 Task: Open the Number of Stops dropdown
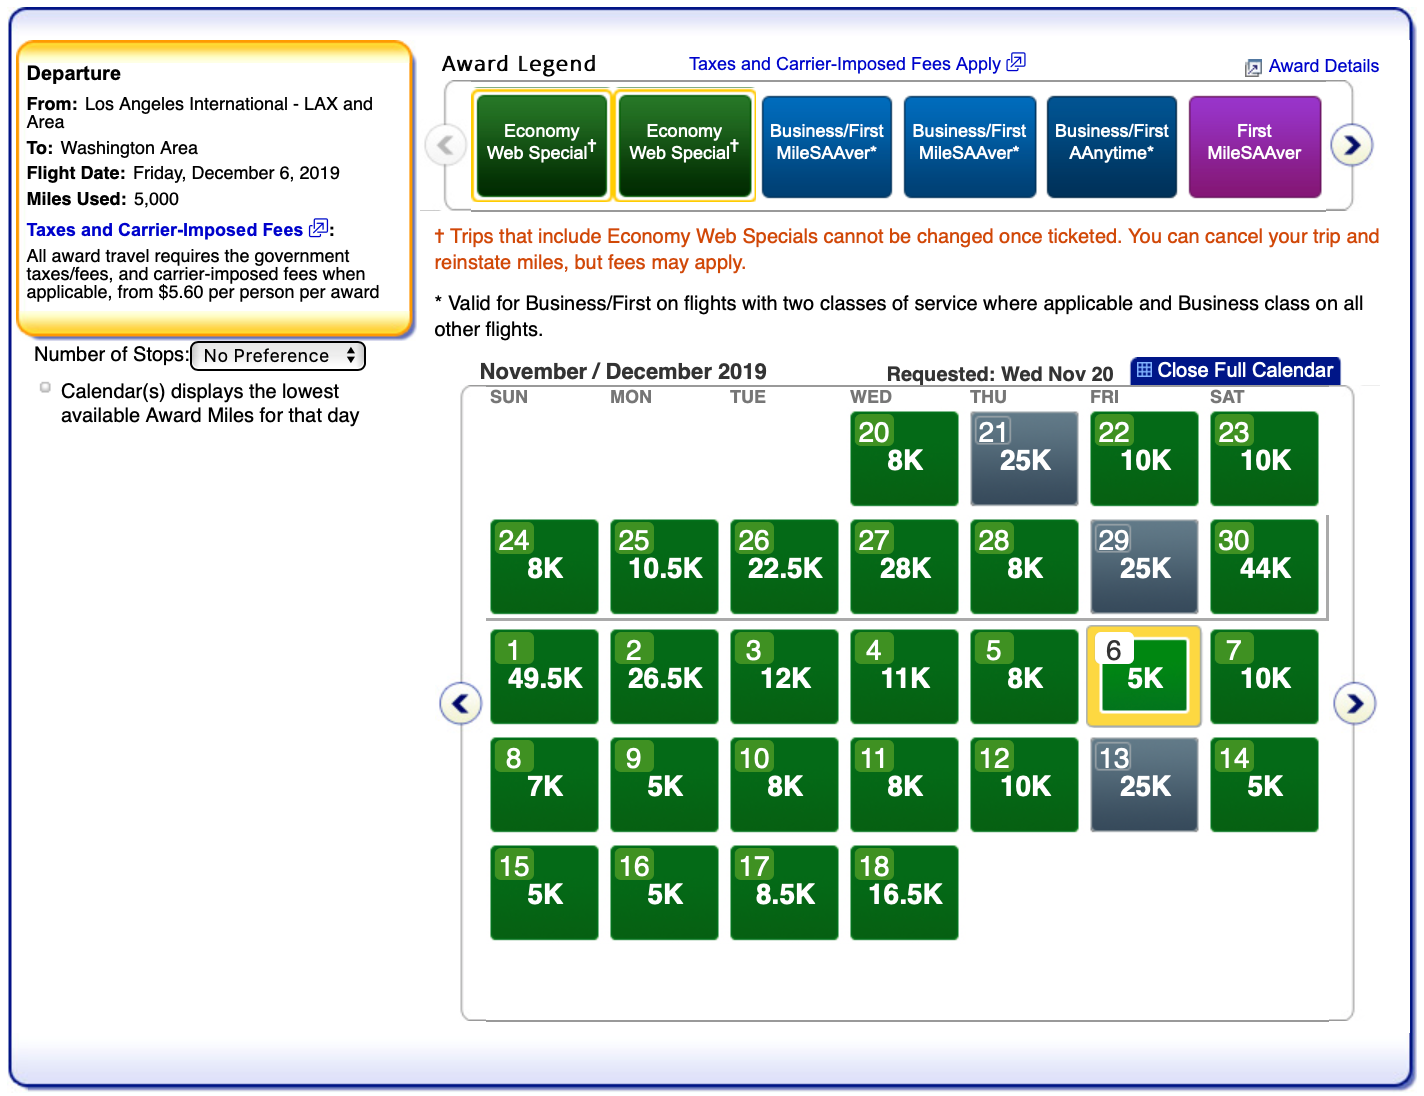(278, 356)
